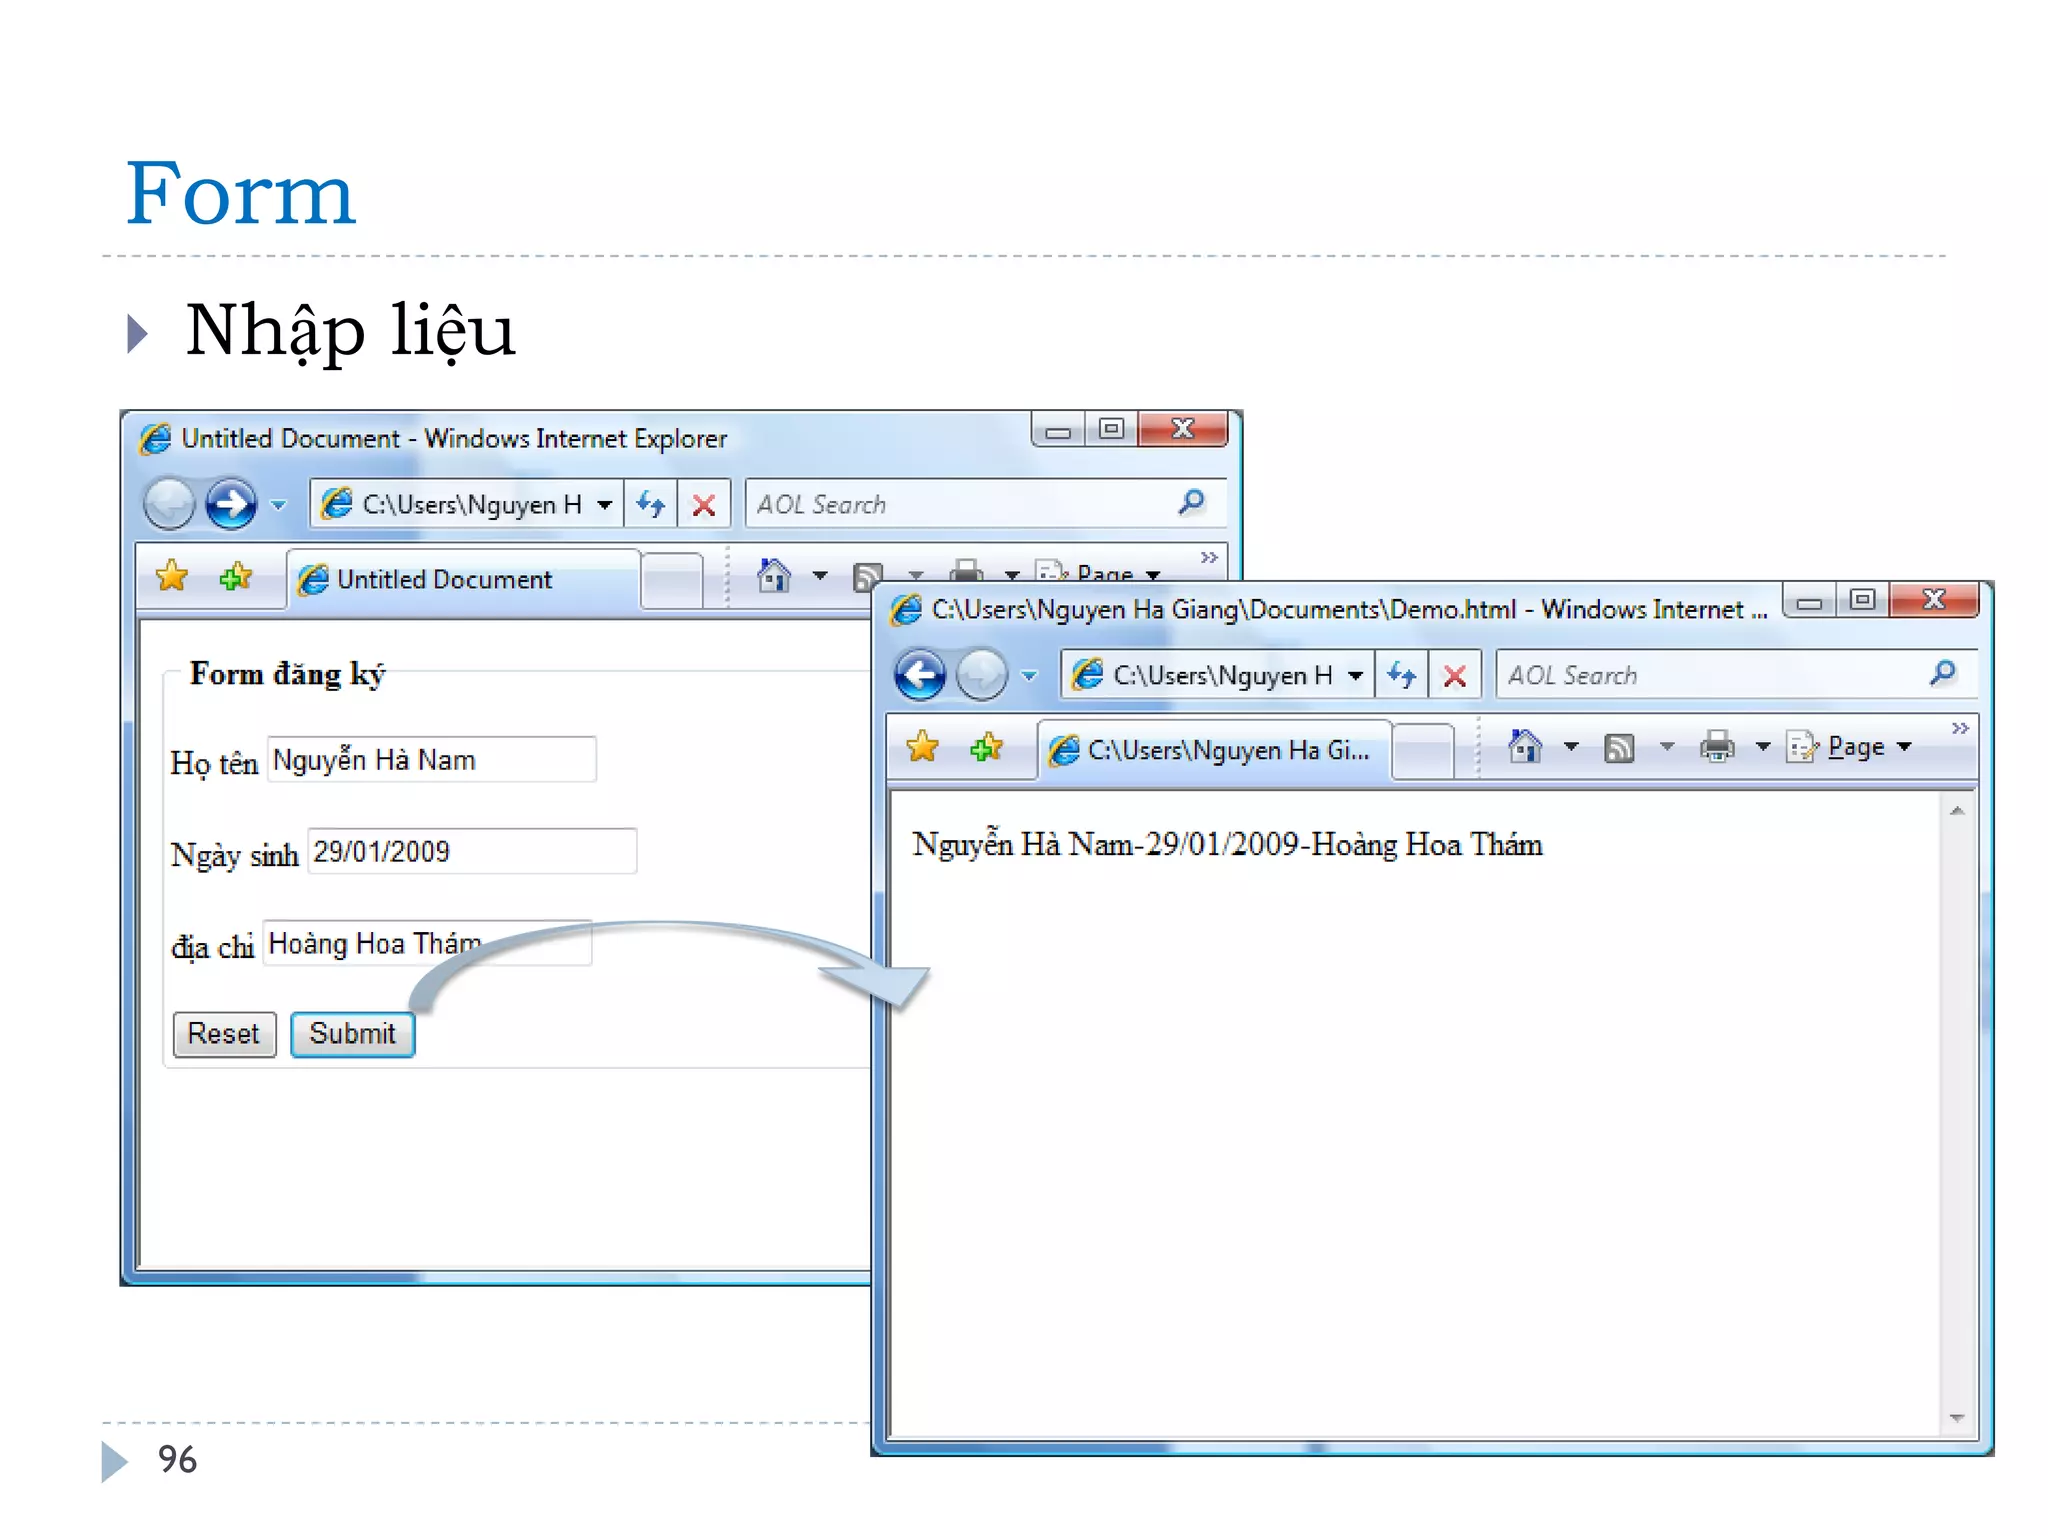This screenshot has height=1536, width=2048.
Task: Close the Demo.html window
Action: point(1934,601)
